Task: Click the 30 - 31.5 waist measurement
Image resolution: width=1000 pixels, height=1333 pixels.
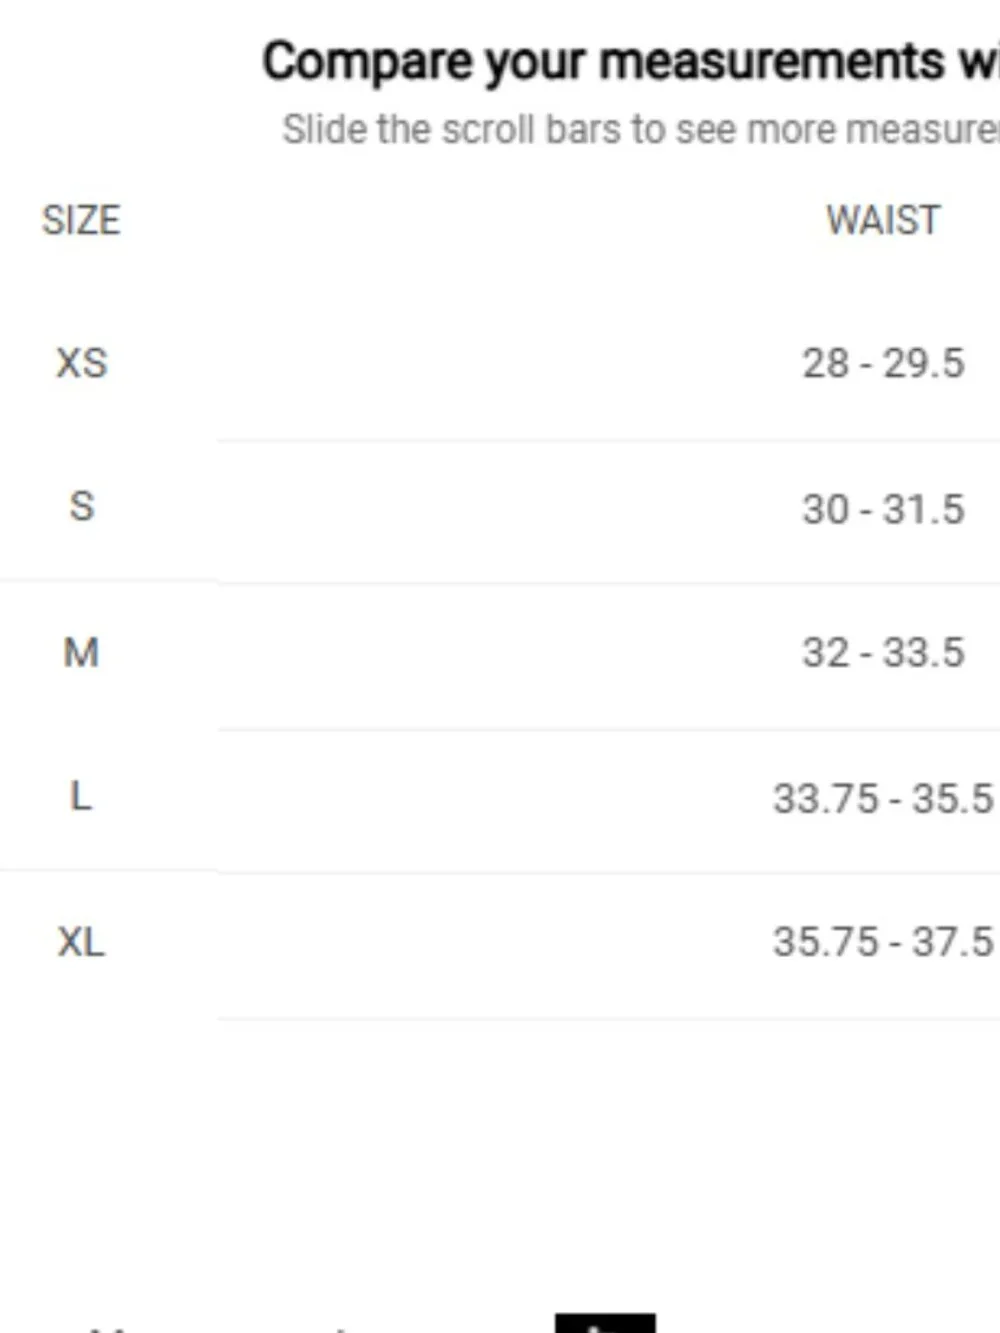Action: pos(883,508)
